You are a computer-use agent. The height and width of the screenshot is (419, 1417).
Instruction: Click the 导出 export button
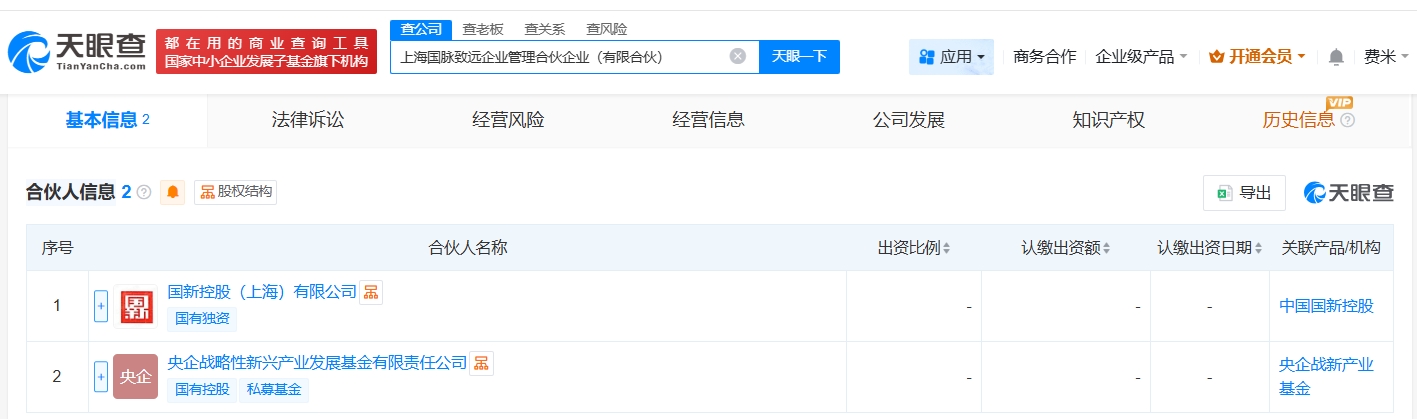point(1244,193)
